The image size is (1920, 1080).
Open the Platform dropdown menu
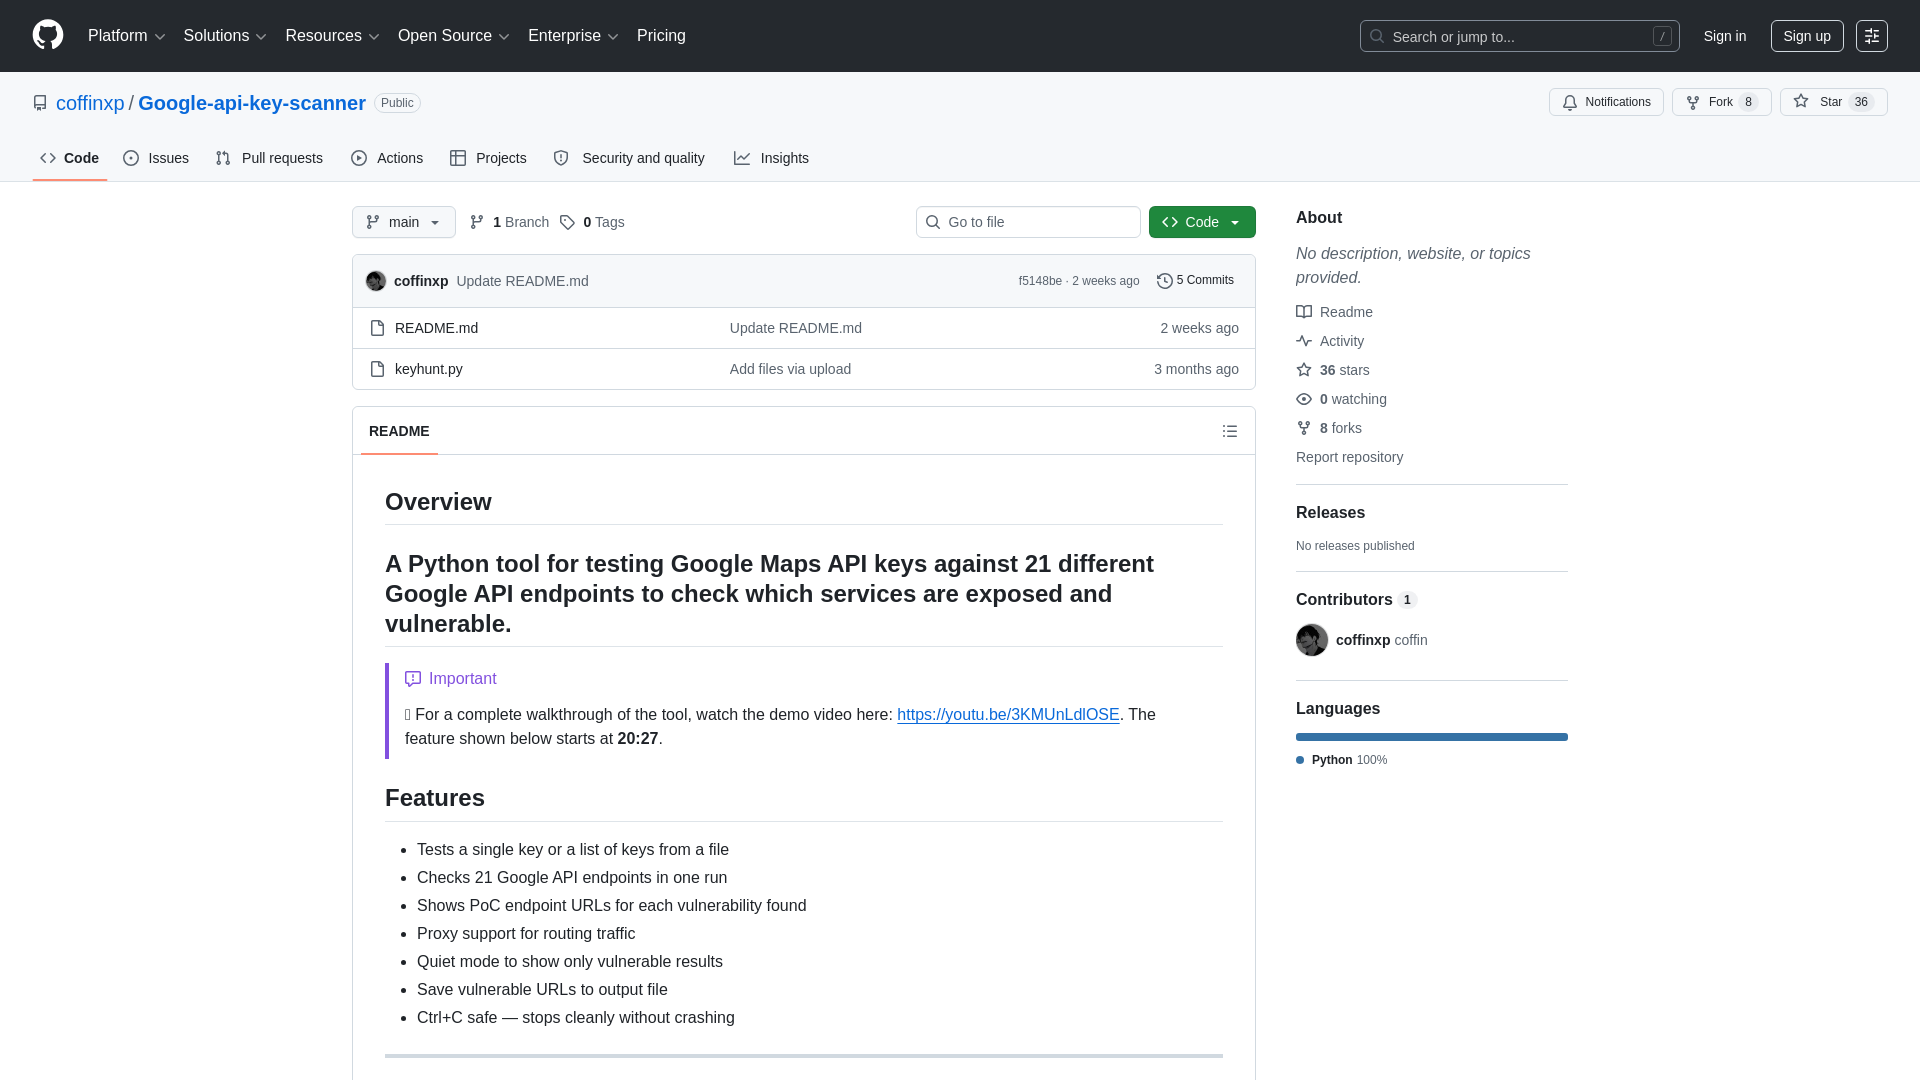point(127,36)
